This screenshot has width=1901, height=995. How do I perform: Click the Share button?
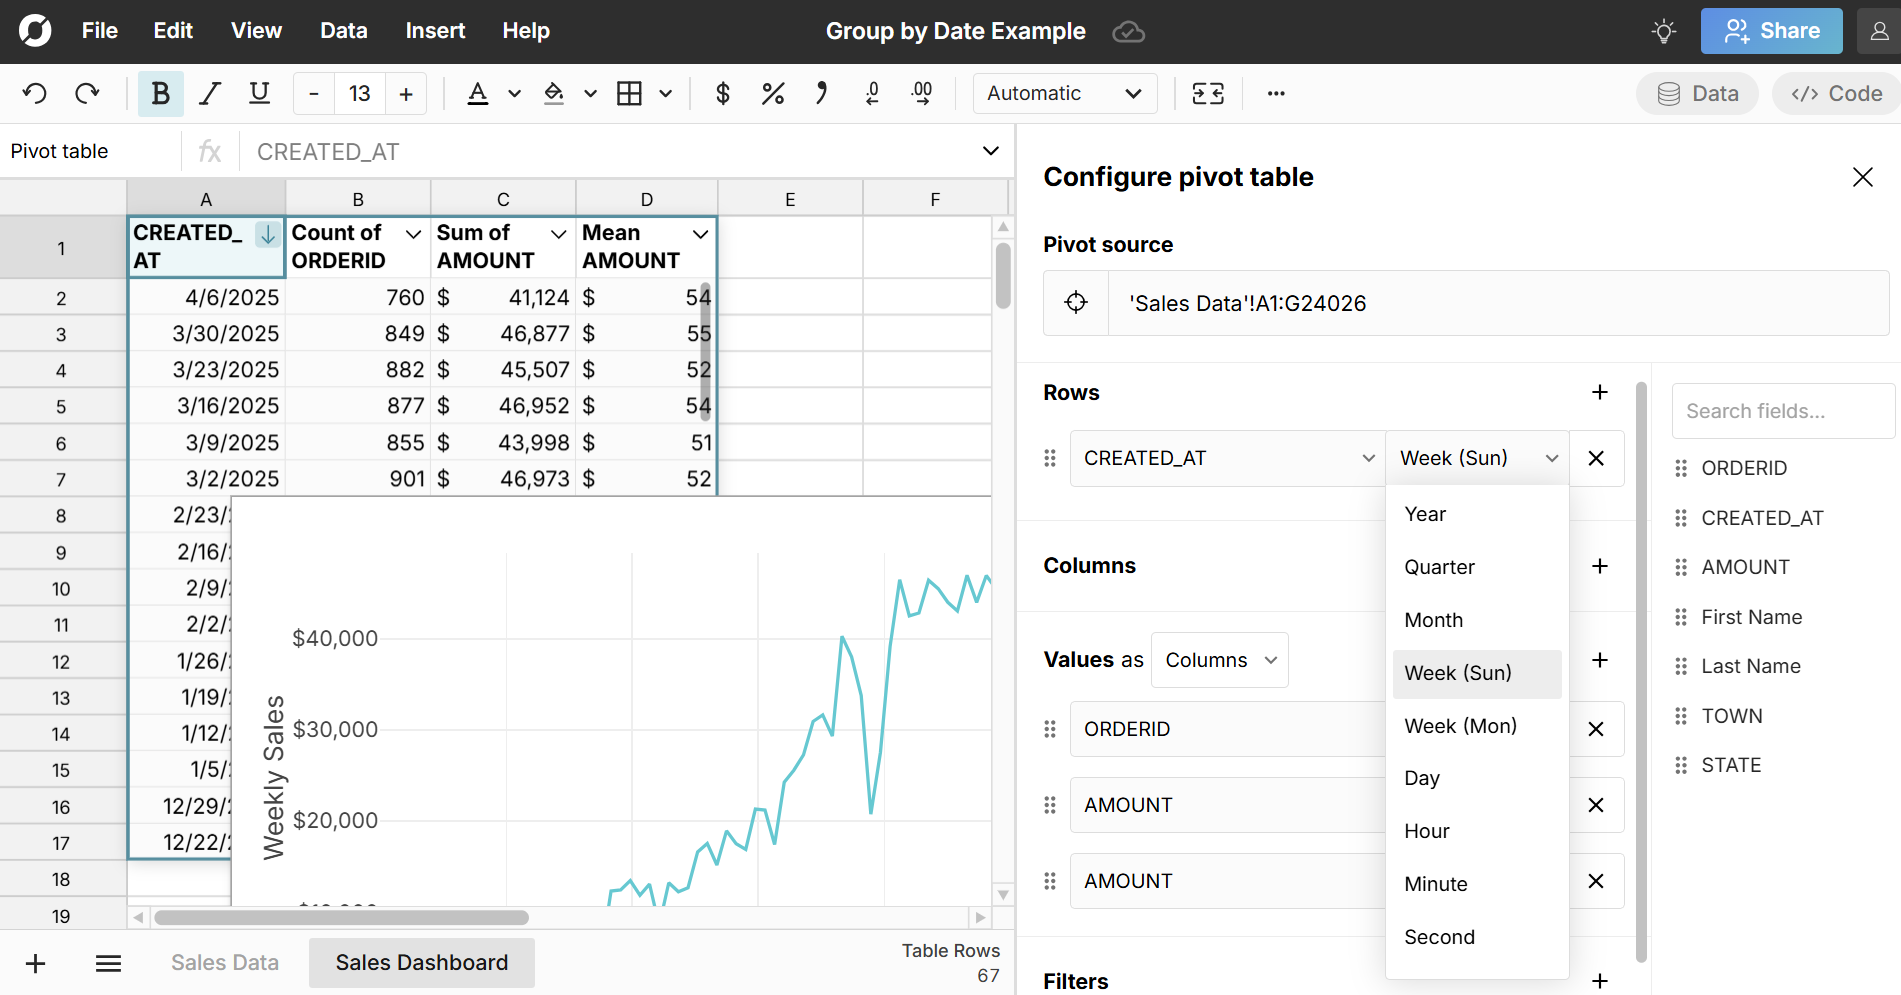point(1771,31)
